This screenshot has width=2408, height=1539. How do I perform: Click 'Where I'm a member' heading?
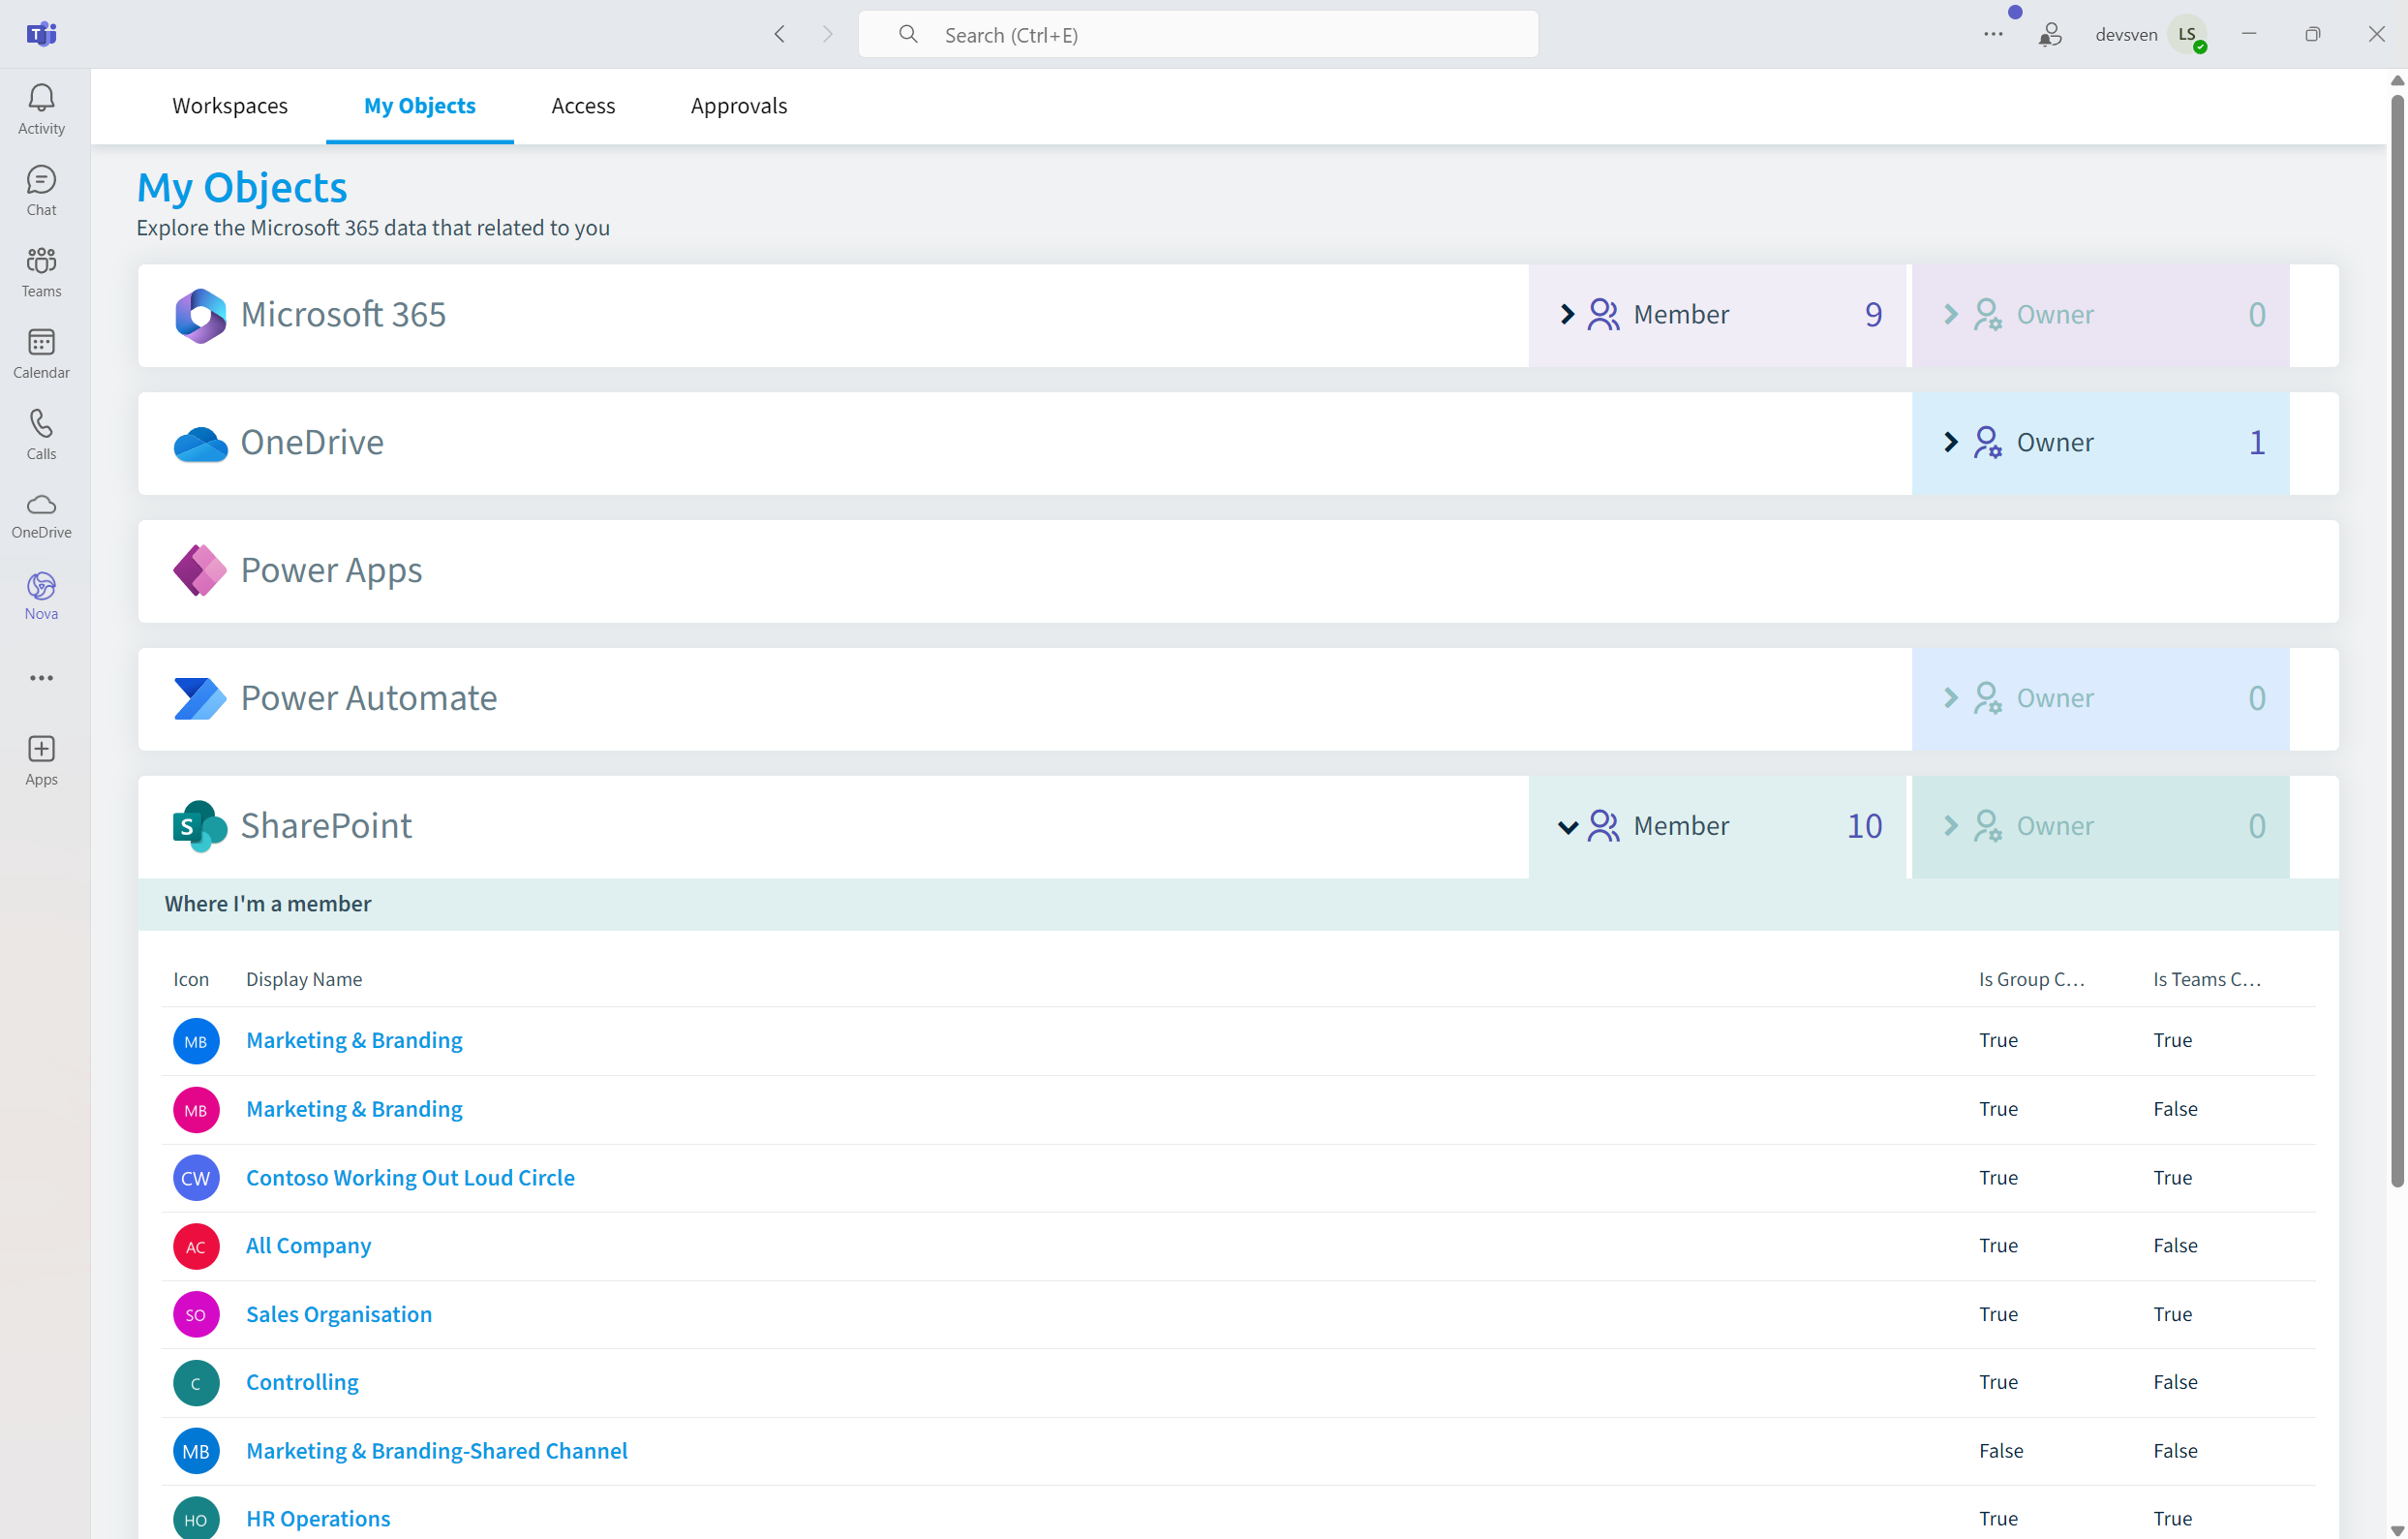[268, 904]
